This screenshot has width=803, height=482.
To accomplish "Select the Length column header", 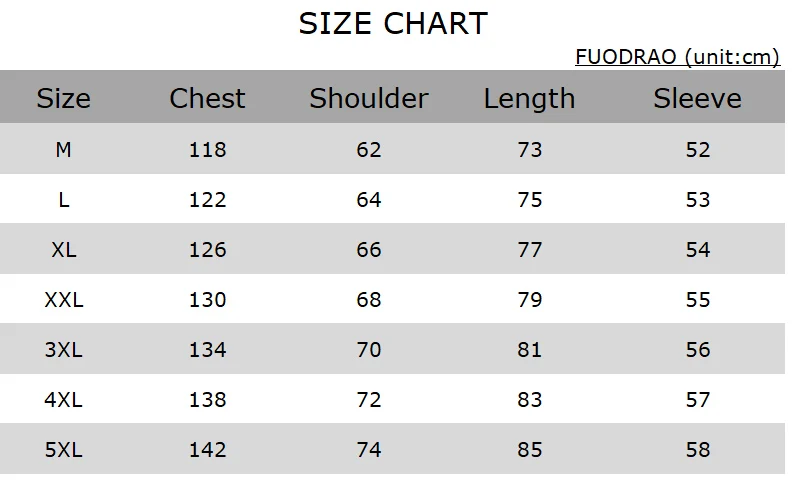I will tap(530, 99).
